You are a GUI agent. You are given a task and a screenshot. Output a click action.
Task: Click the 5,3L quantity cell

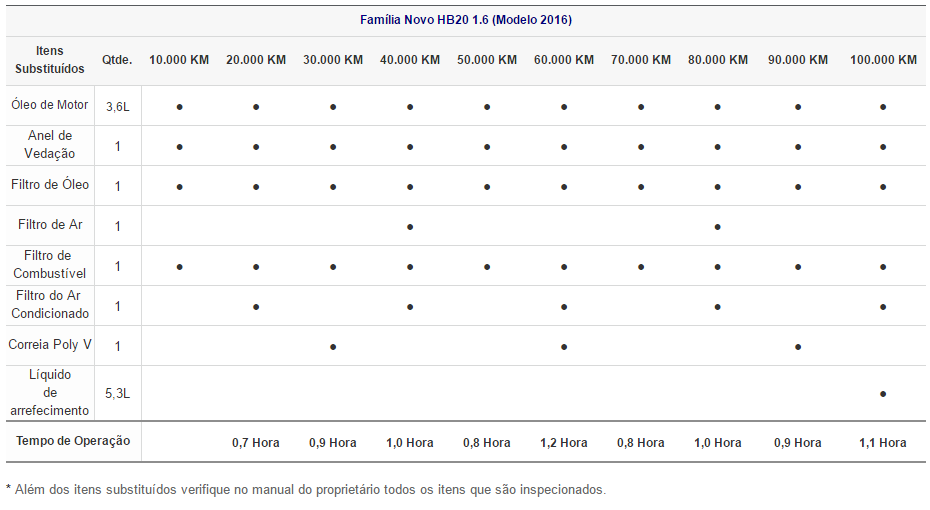117,393
